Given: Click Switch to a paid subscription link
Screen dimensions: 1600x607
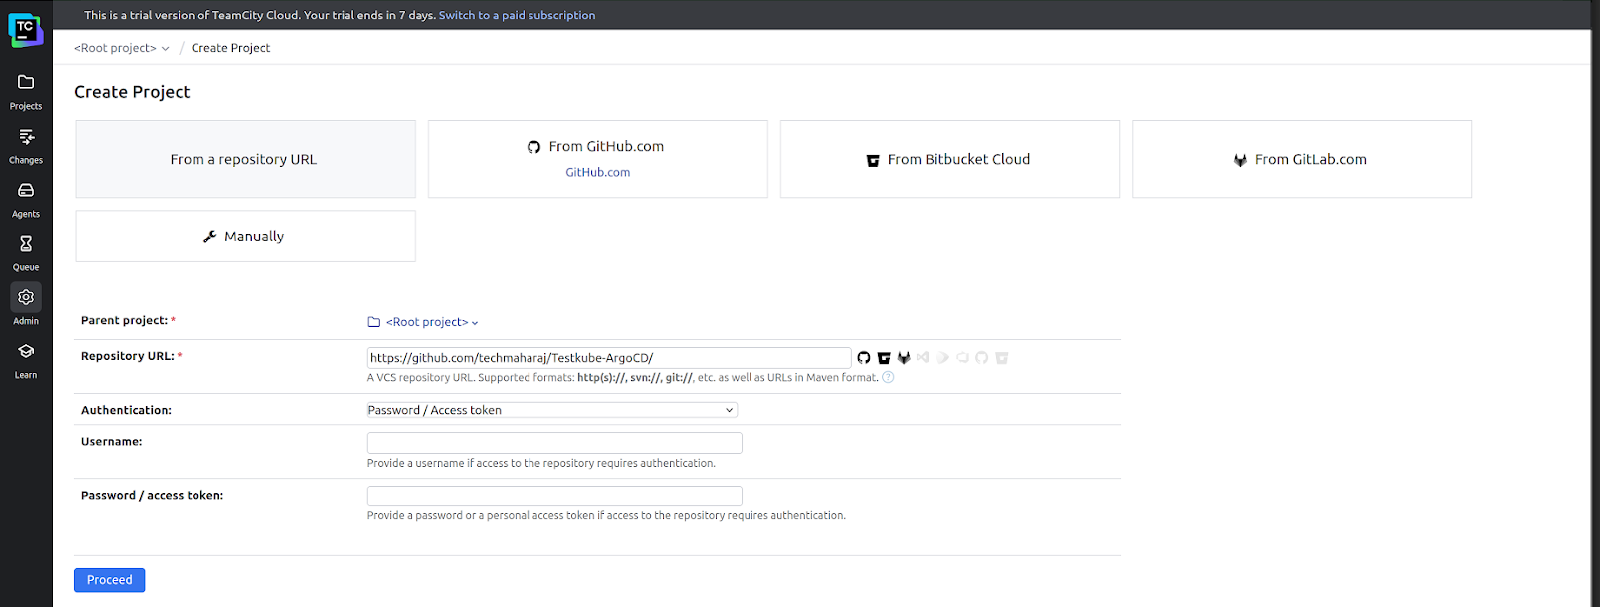Looking at the screenshot, I should [517, 15].
